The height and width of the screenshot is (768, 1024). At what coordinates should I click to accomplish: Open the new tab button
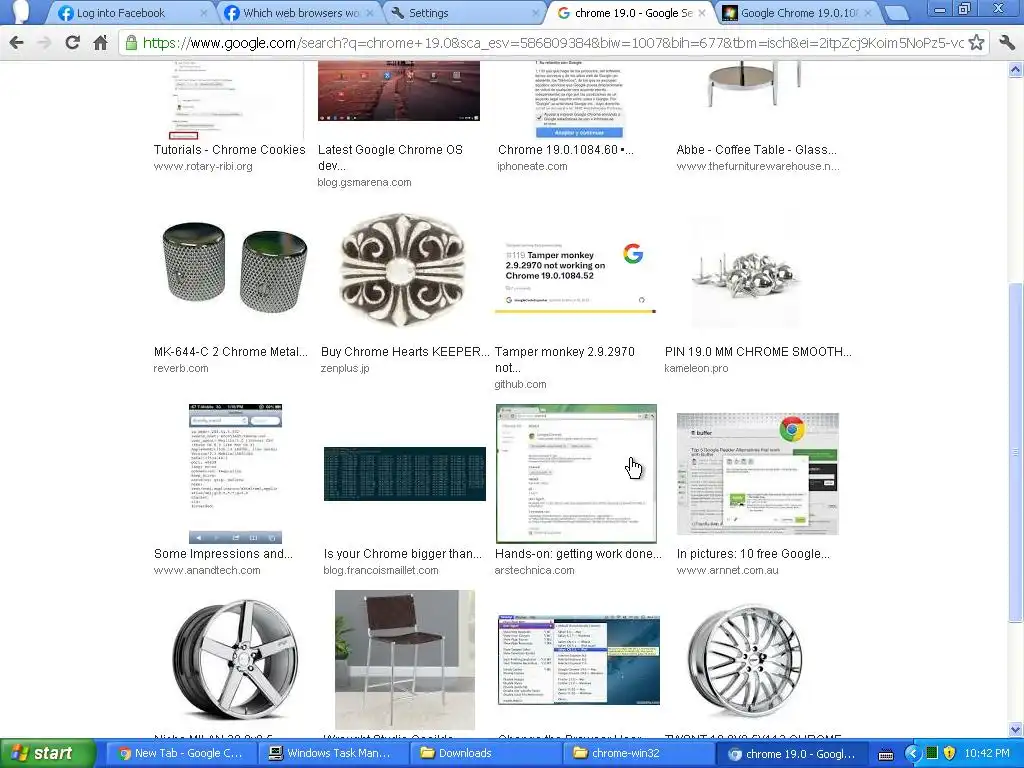tap(897, 12)
